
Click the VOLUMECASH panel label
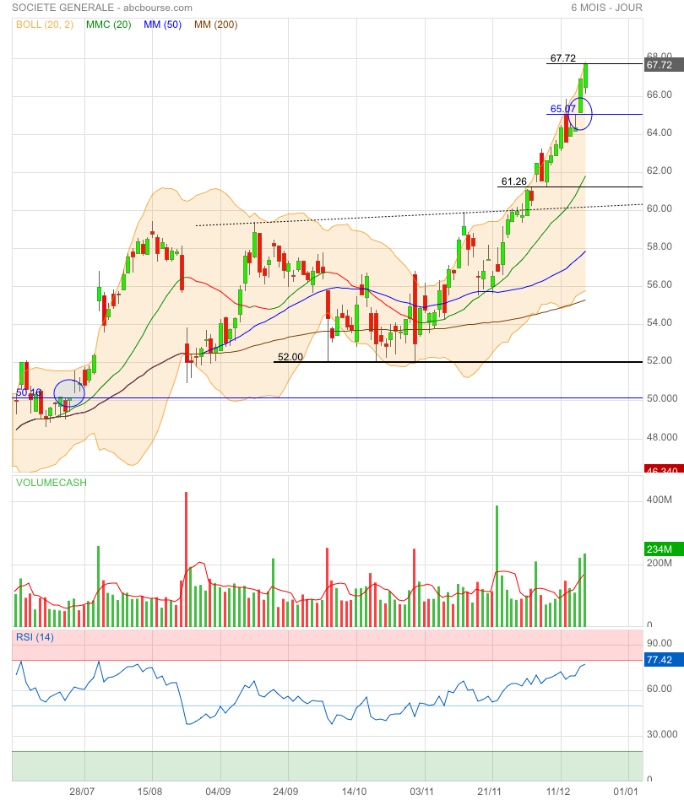point(51,482)
